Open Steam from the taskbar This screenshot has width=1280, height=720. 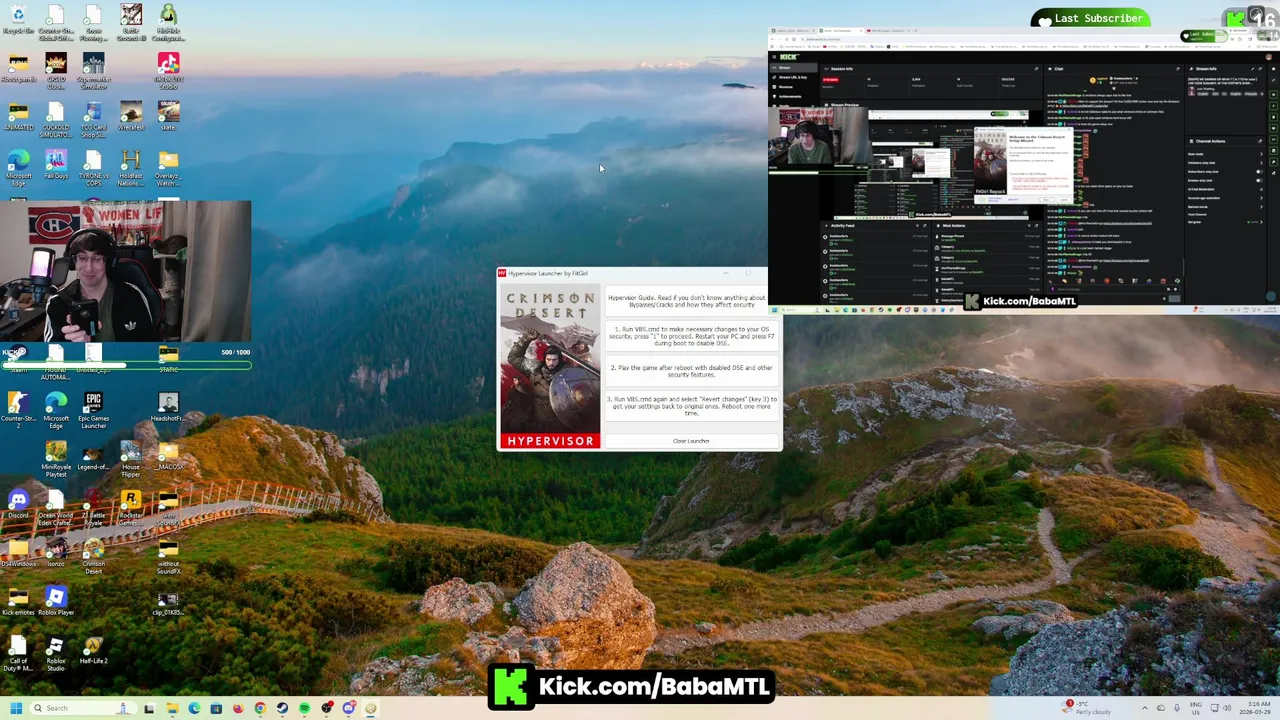[x=282, y=708]
